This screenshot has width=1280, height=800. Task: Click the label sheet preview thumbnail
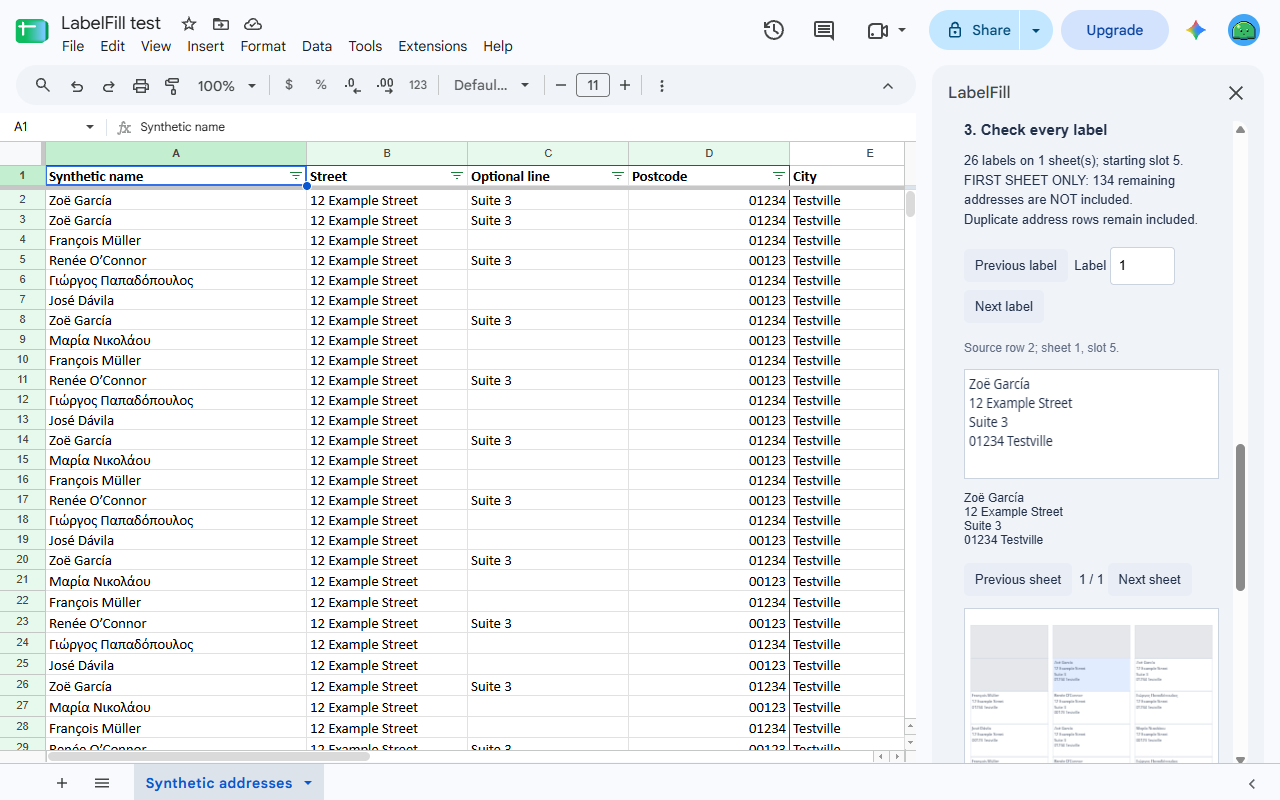(x=1091, y=685)
